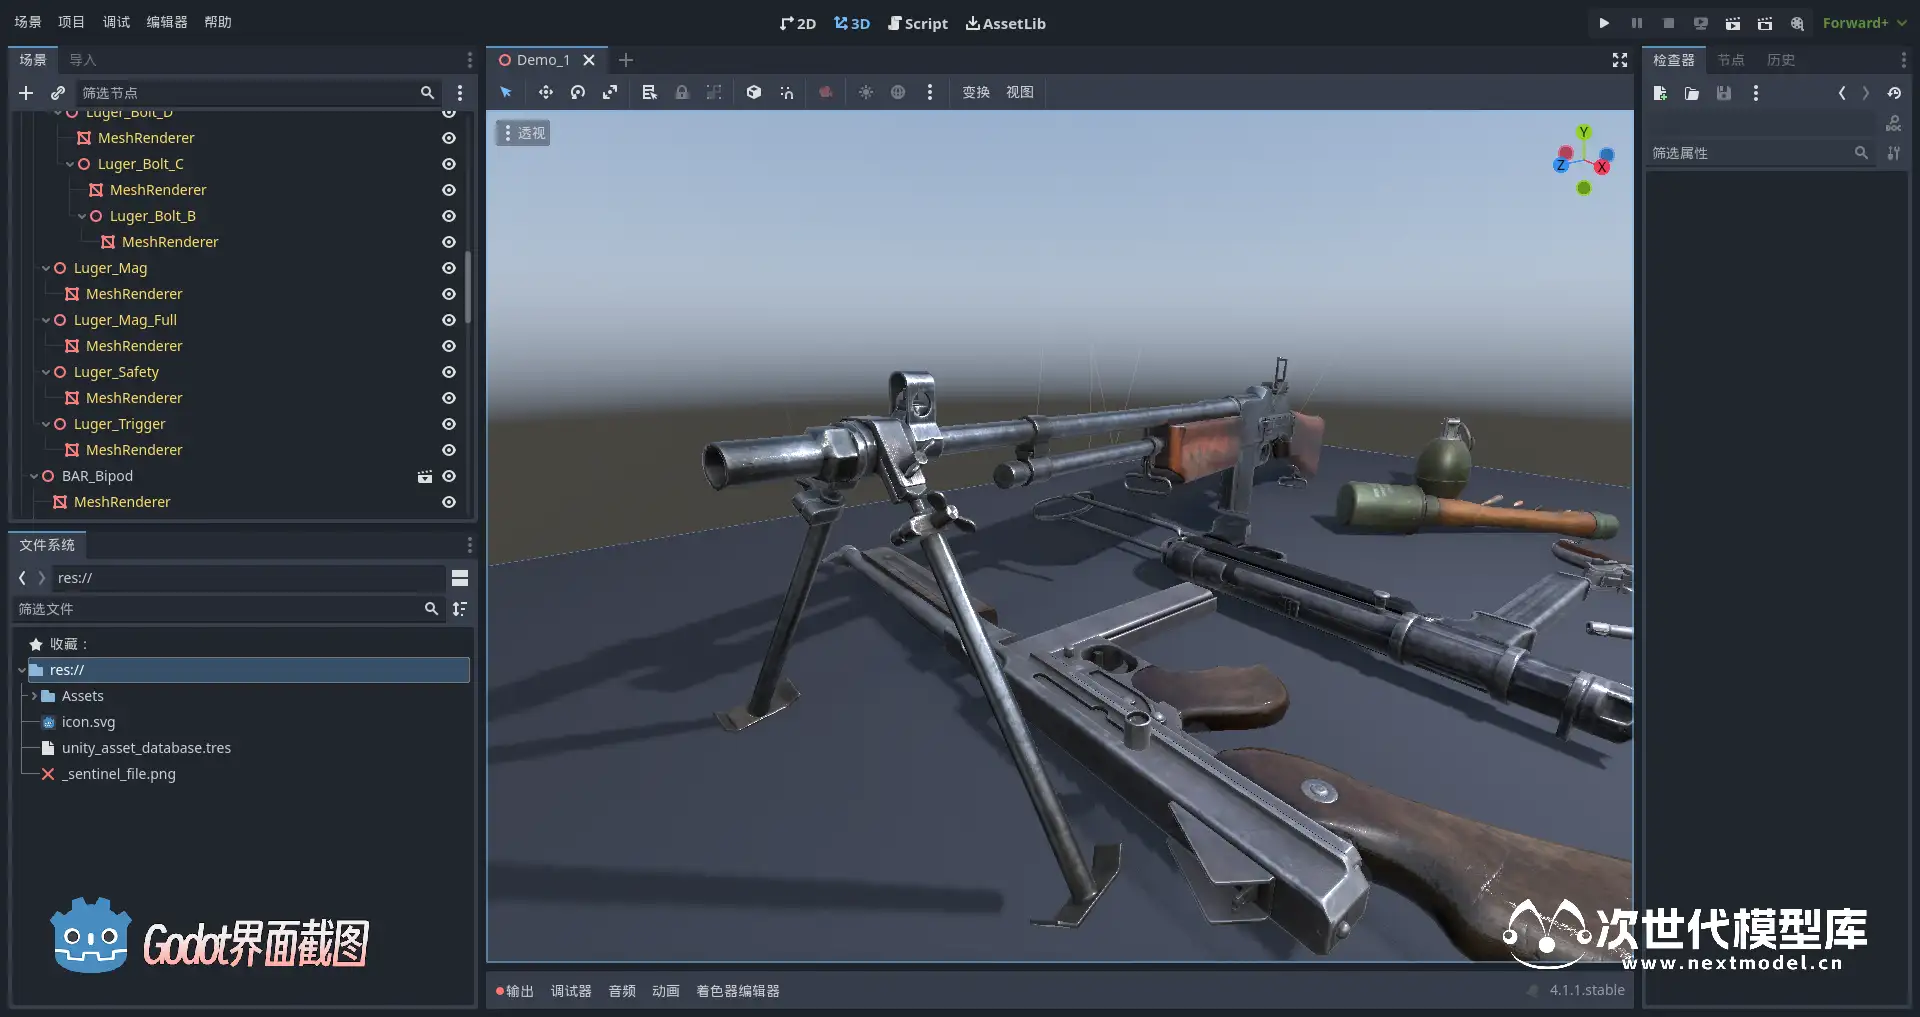Open the AssetLib workspace
The image size is (1920, 1017).
point(1005,23)
